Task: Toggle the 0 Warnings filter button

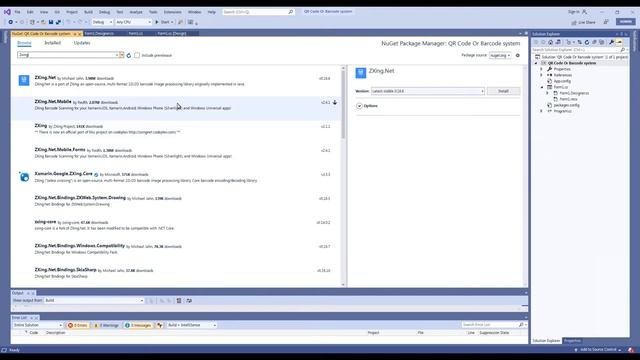Action: 107,325
